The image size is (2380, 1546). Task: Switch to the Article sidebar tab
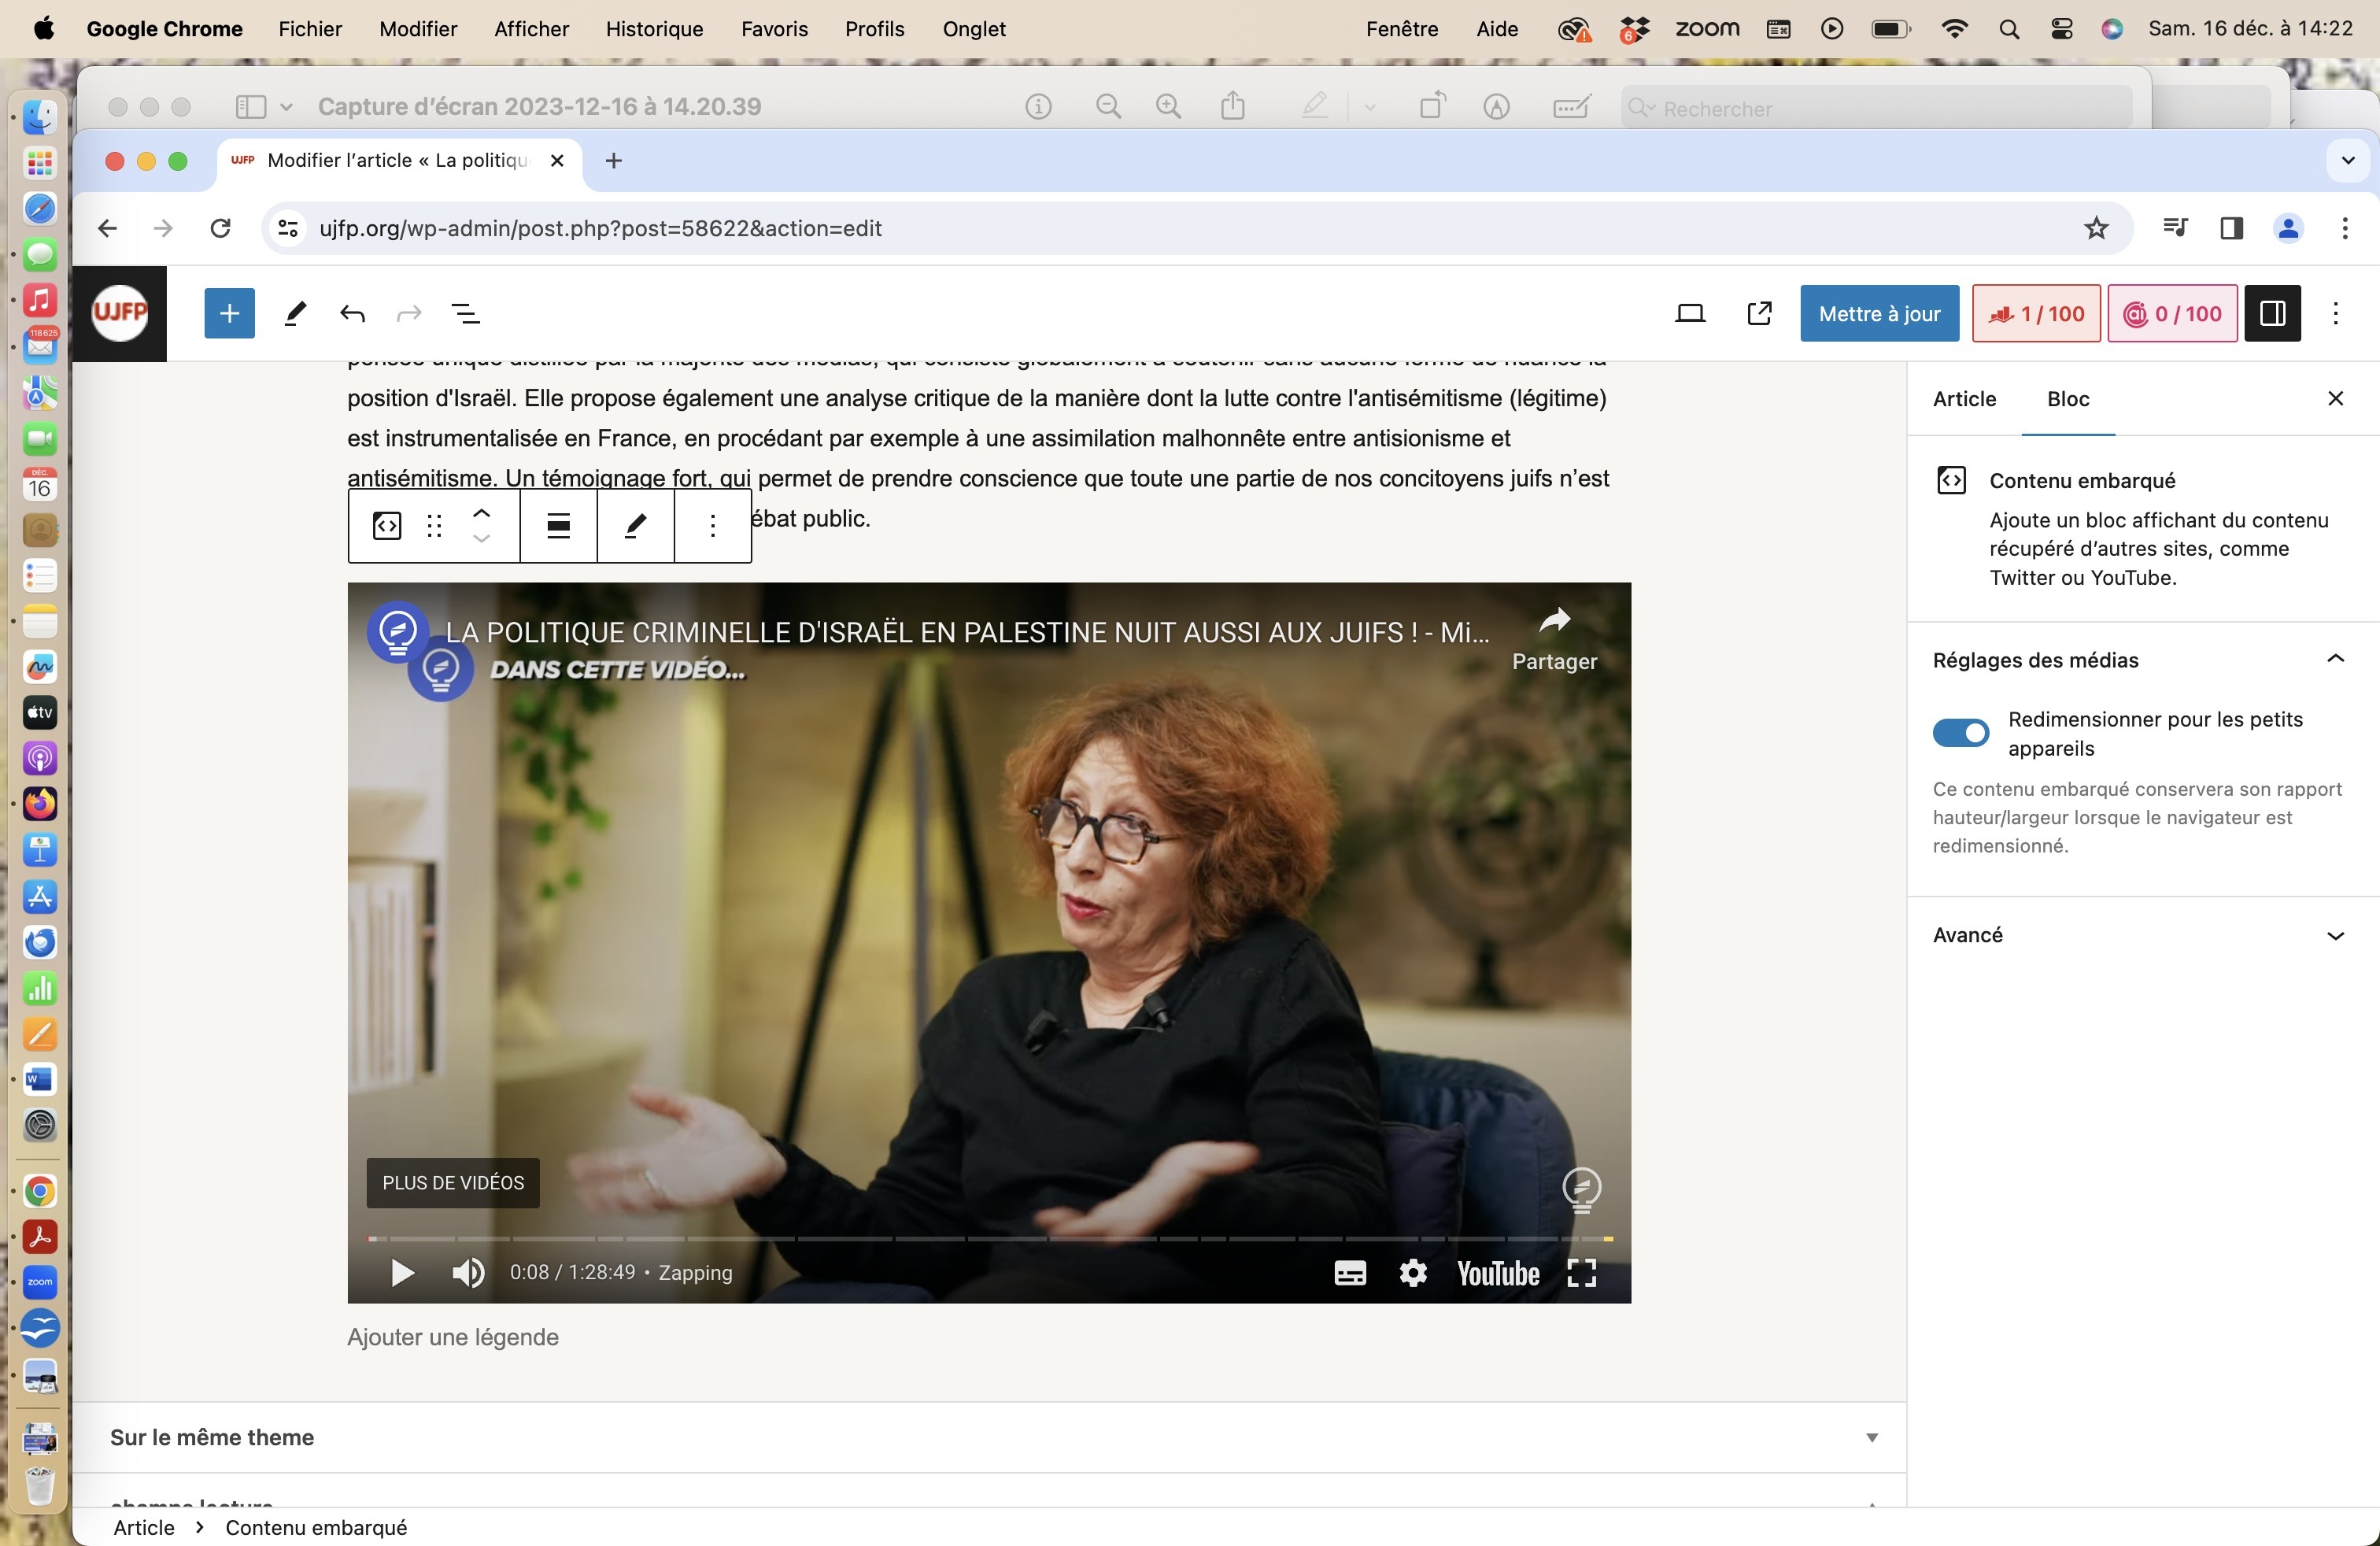tap(1964, 399)
